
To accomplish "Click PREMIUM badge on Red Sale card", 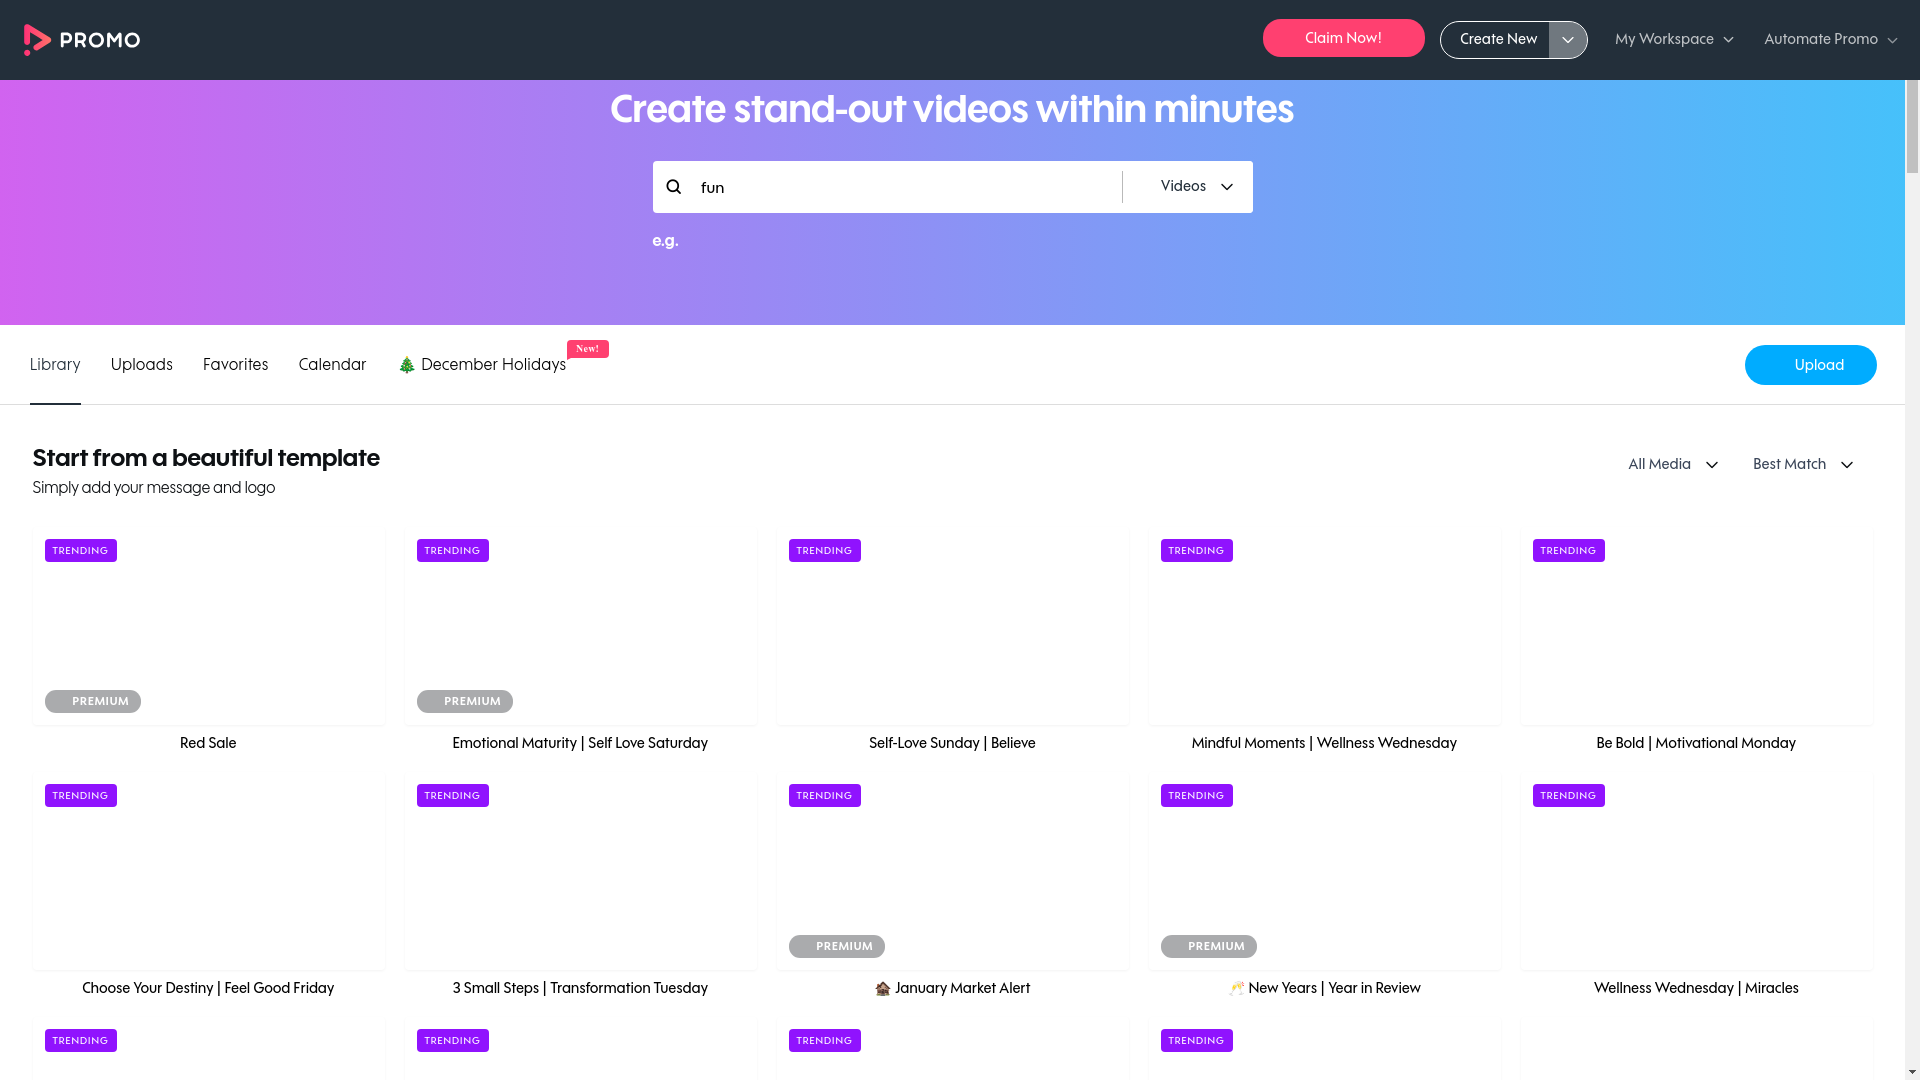I will (x=93, y=701).
